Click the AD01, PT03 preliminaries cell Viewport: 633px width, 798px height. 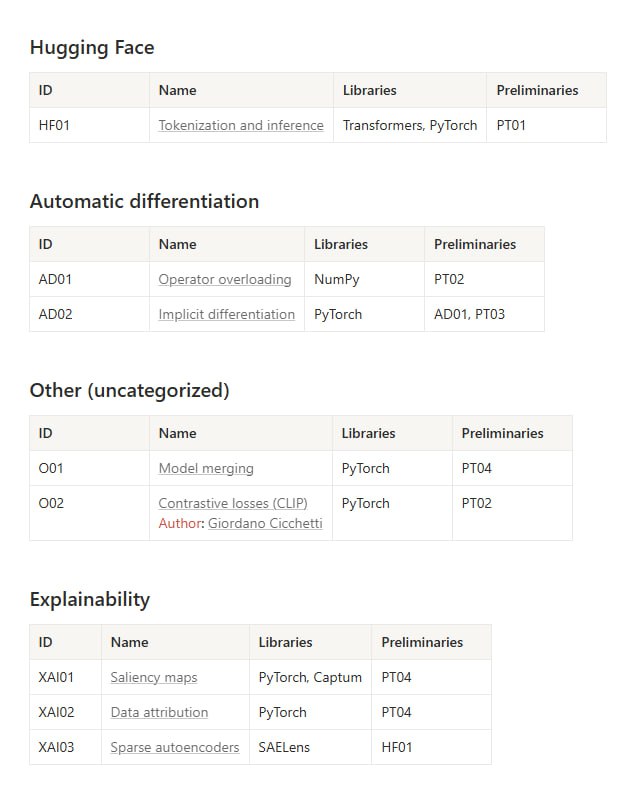point(469,314)
